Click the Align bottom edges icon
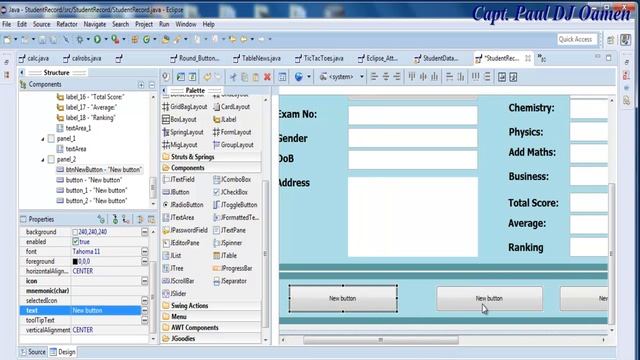This screenshot has height=360, width=640. pos(434,77)
